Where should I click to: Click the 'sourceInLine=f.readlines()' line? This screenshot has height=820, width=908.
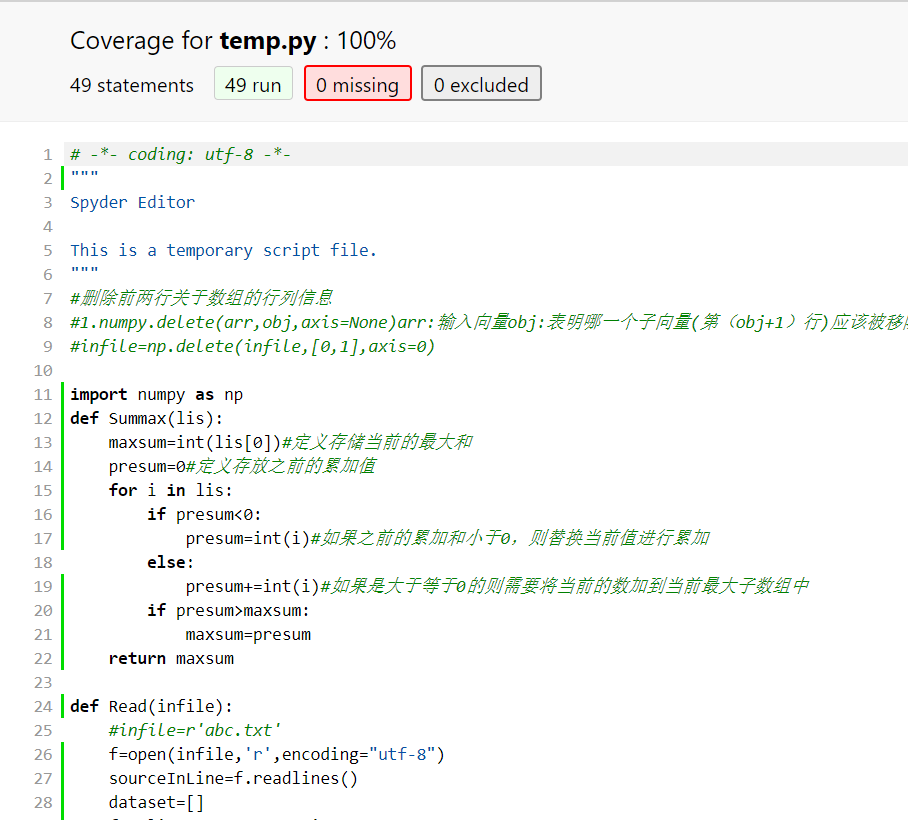[233, 778]
